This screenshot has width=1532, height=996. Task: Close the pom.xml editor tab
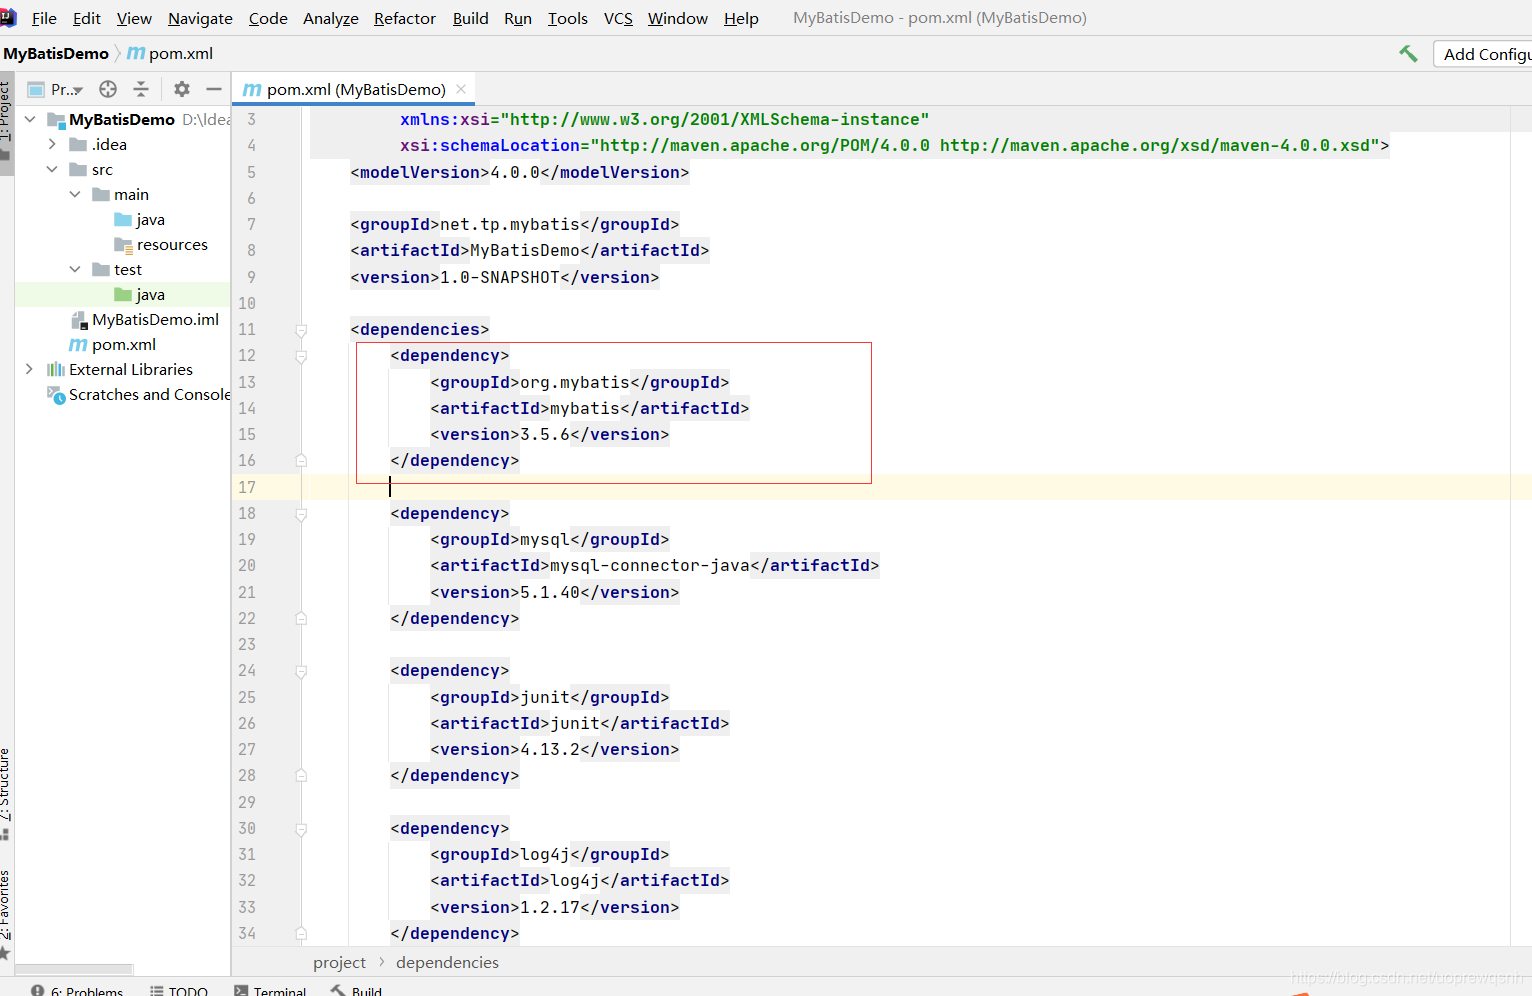coord(461,89)
